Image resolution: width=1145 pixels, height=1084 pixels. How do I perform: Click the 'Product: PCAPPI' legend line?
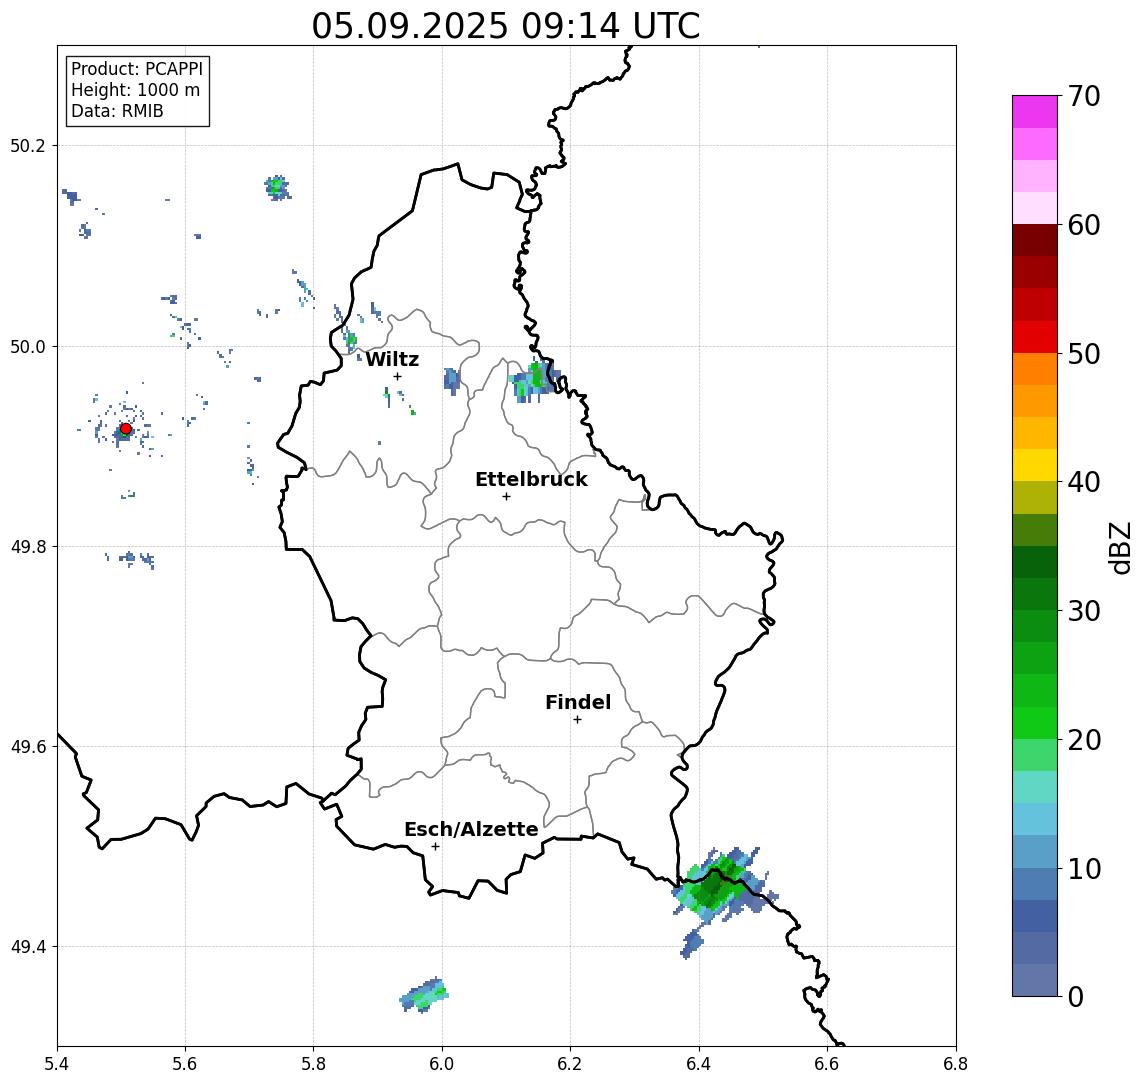(x=137, y=69)
